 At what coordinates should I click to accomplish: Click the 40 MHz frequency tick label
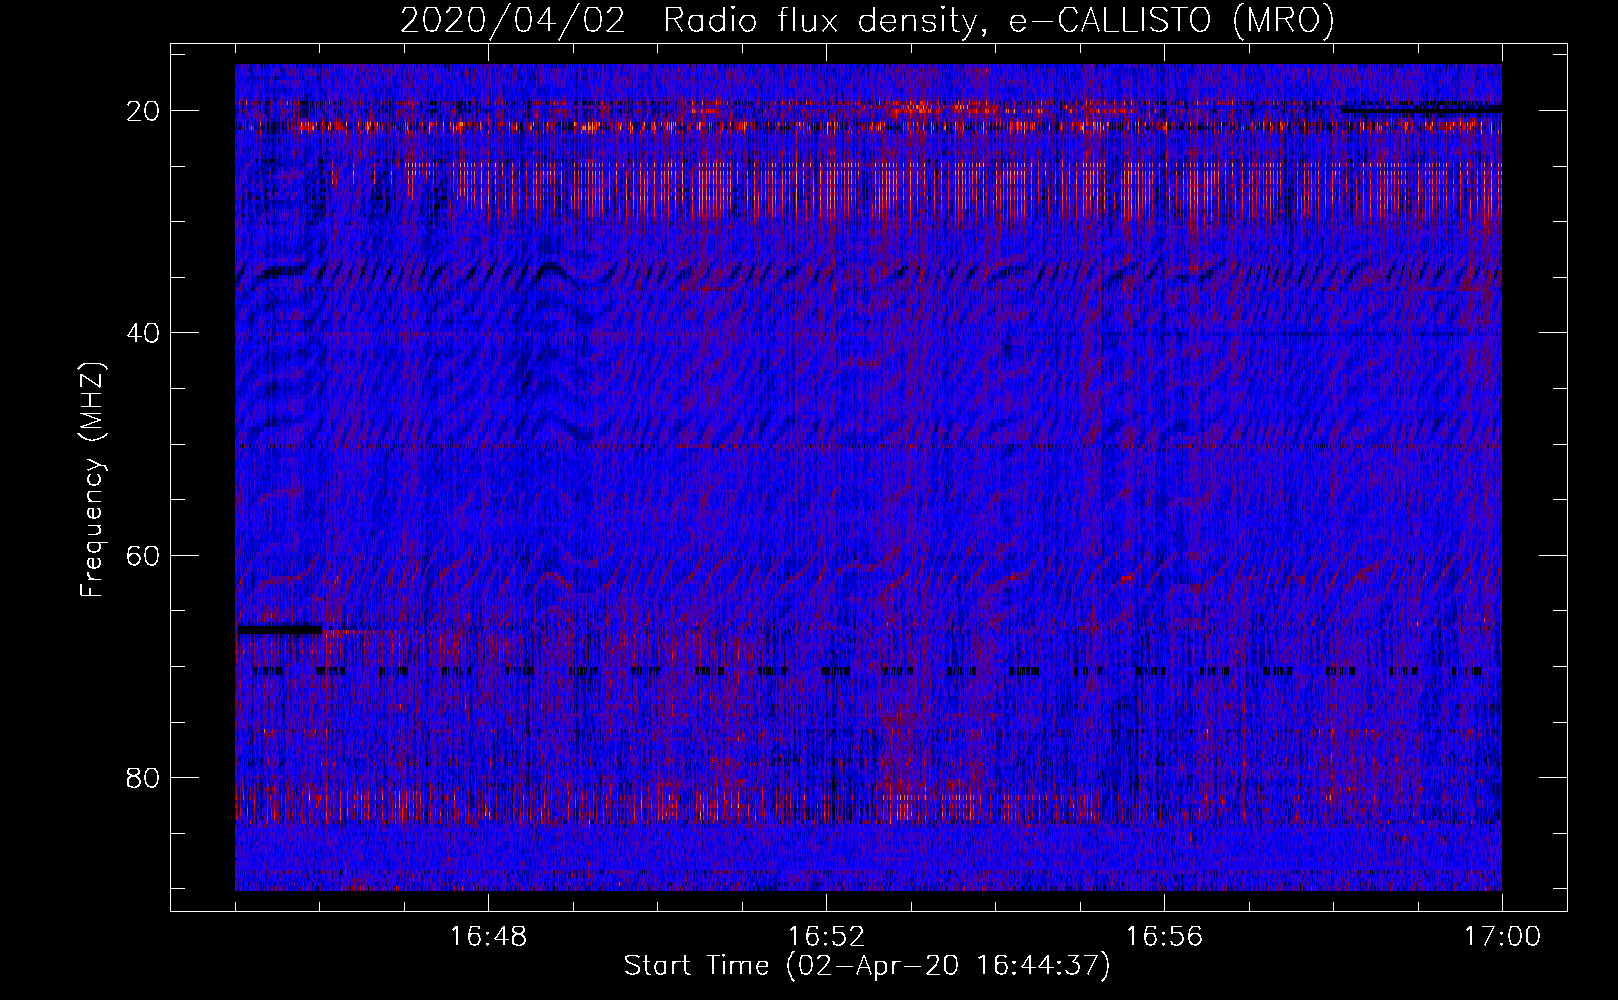tap(144, 333)
